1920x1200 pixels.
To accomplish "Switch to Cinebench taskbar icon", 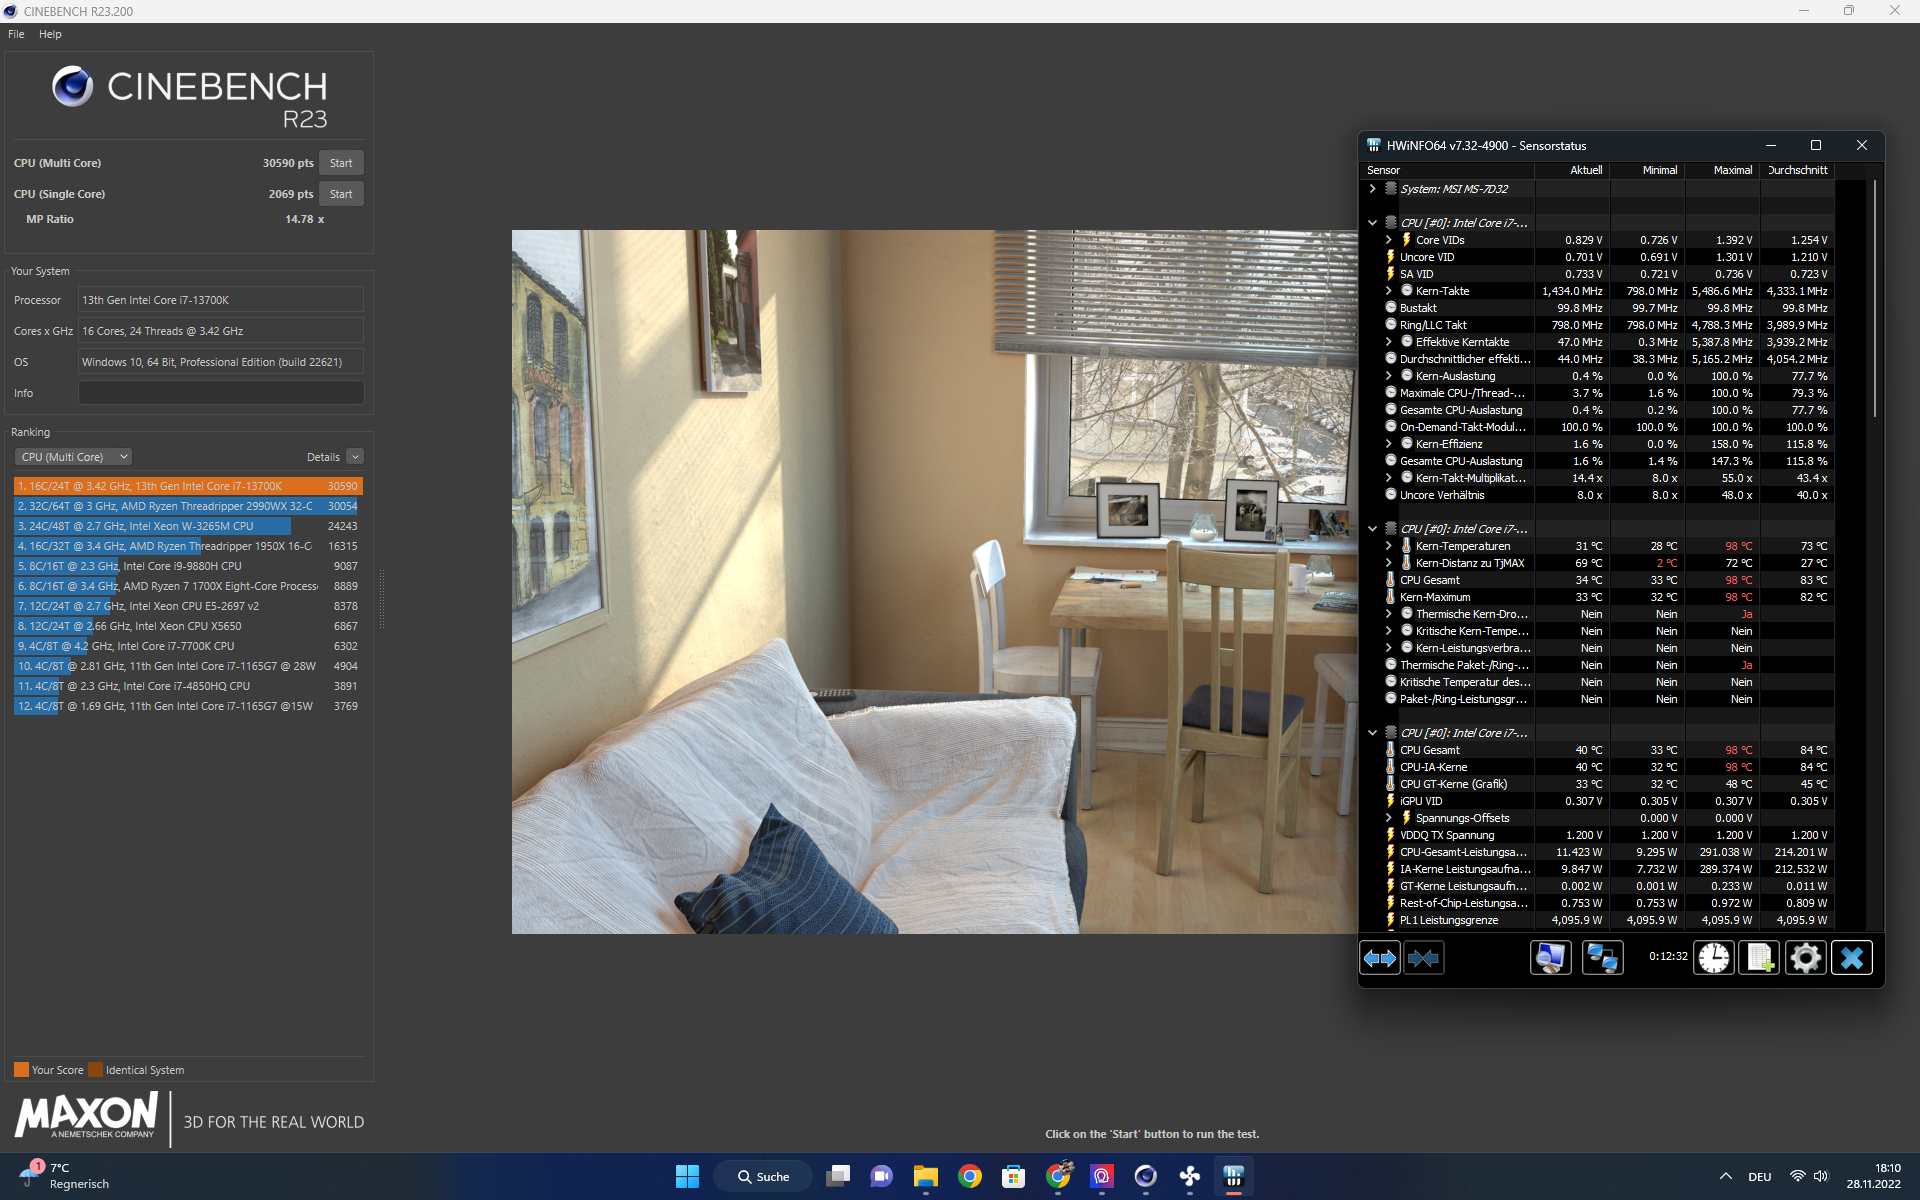I will tap(1146, 1177).
